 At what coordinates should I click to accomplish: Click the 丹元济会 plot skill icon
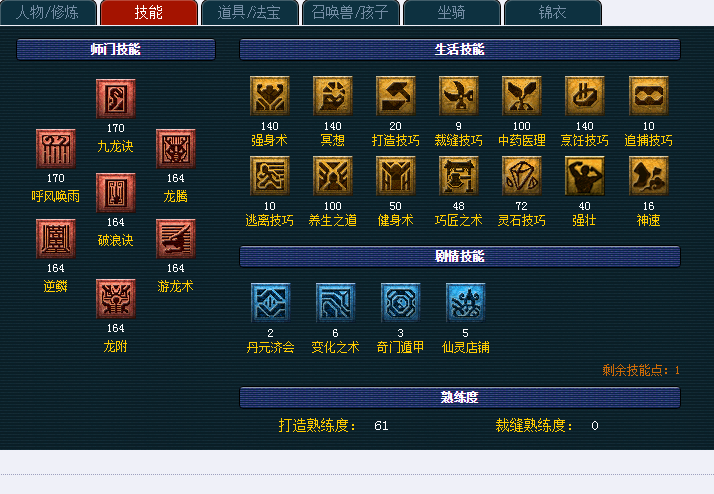click(x=270, y=303)
